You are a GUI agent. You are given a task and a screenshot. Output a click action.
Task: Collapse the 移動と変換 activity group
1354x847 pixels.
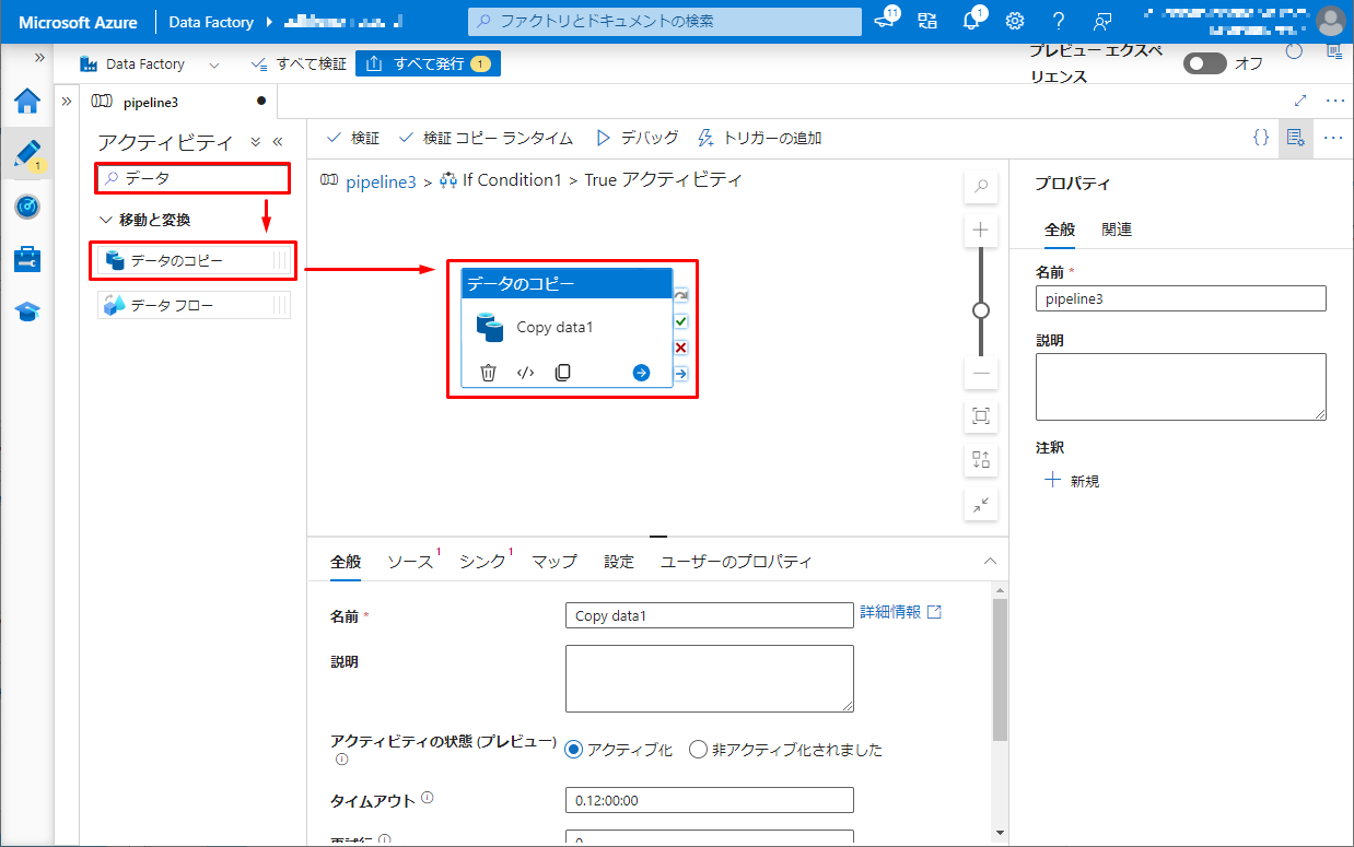pos(107,219)
